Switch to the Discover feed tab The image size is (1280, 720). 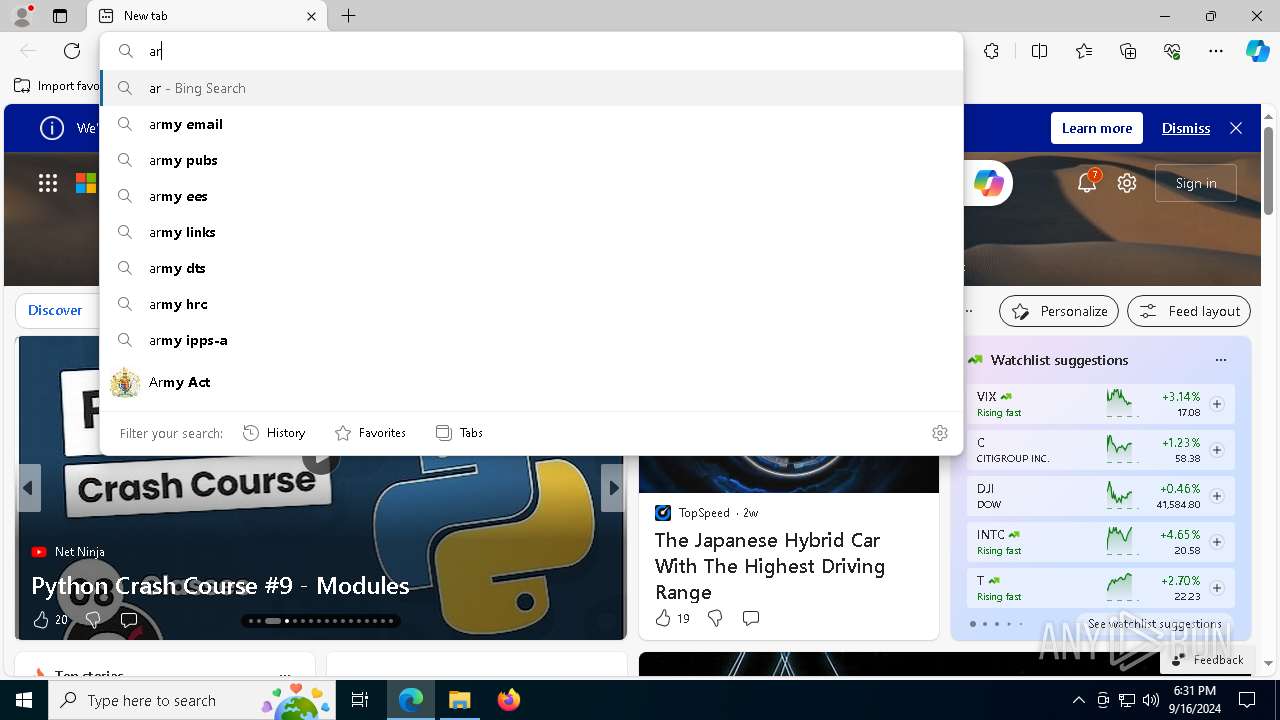pyautogui.click(x=55, y=310)
